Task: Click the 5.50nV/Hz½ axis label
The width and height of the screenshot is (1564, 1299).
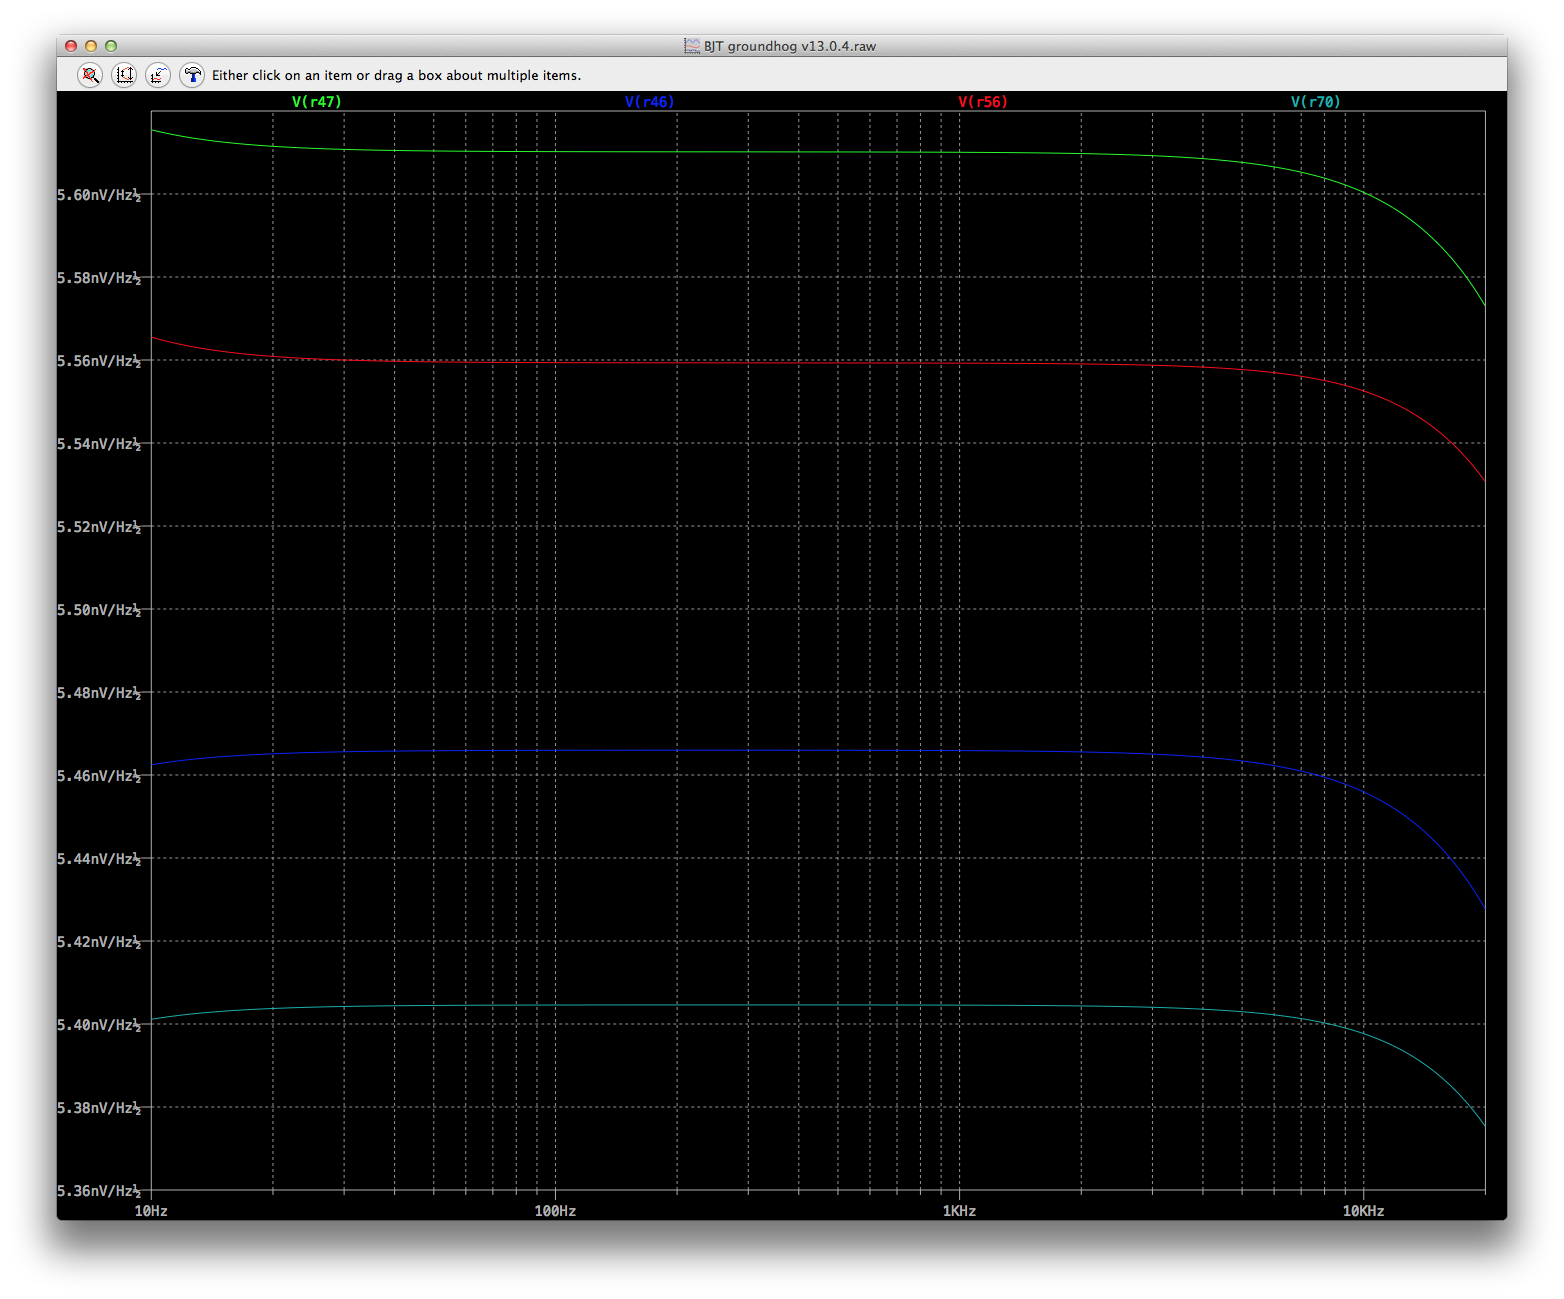Action: 99,610
